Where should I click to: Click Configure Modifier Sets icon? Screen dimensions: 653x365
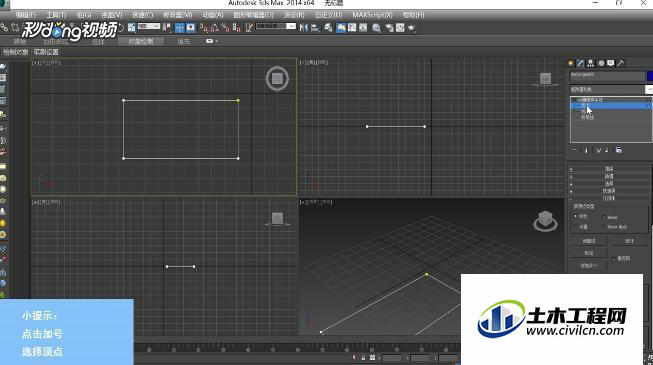coord(619,150)
